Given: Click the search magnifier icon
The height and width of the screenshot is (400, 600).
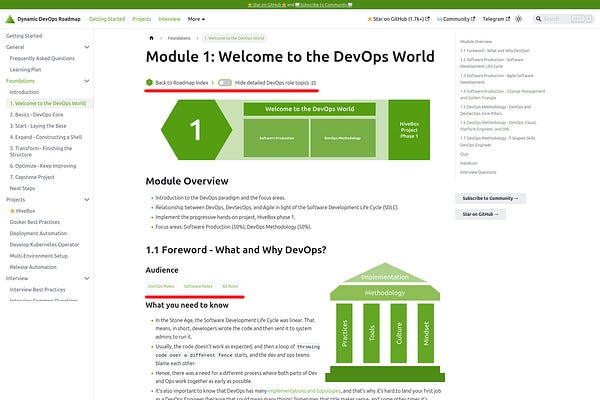Looking at the screenshot, I should (538, 19).
